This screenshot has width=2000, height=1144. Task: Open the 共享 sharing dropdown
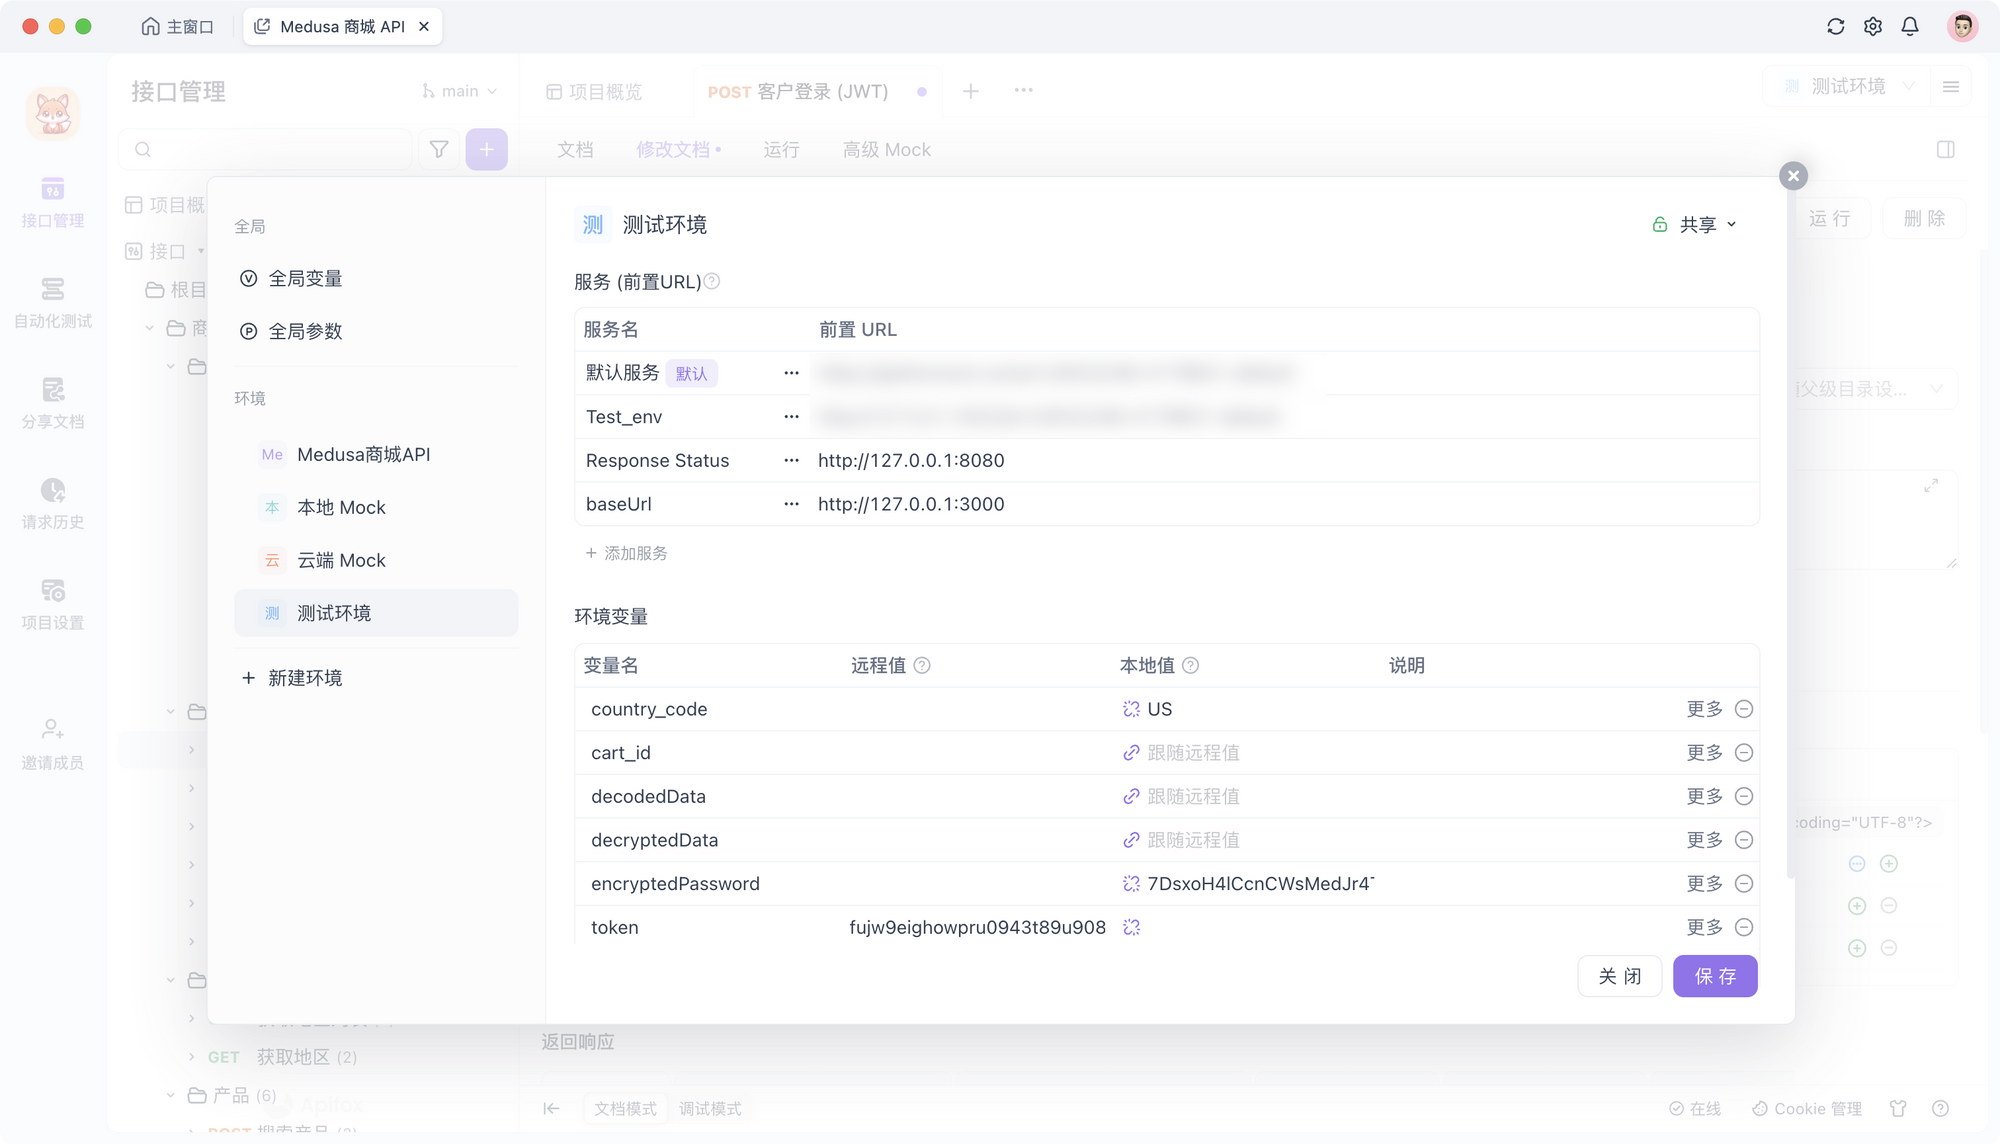[1696, 225]
